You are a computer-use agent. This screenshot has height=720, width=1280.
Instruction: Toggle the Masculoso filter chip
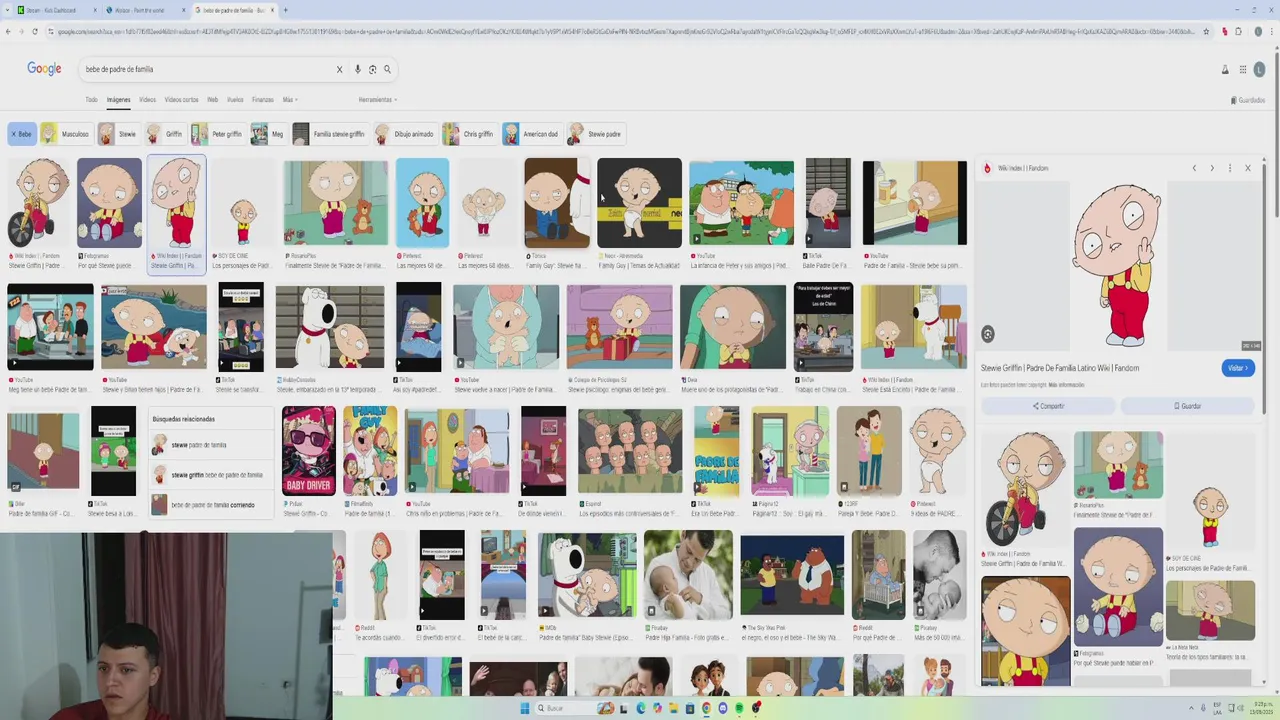click(65, 134)
